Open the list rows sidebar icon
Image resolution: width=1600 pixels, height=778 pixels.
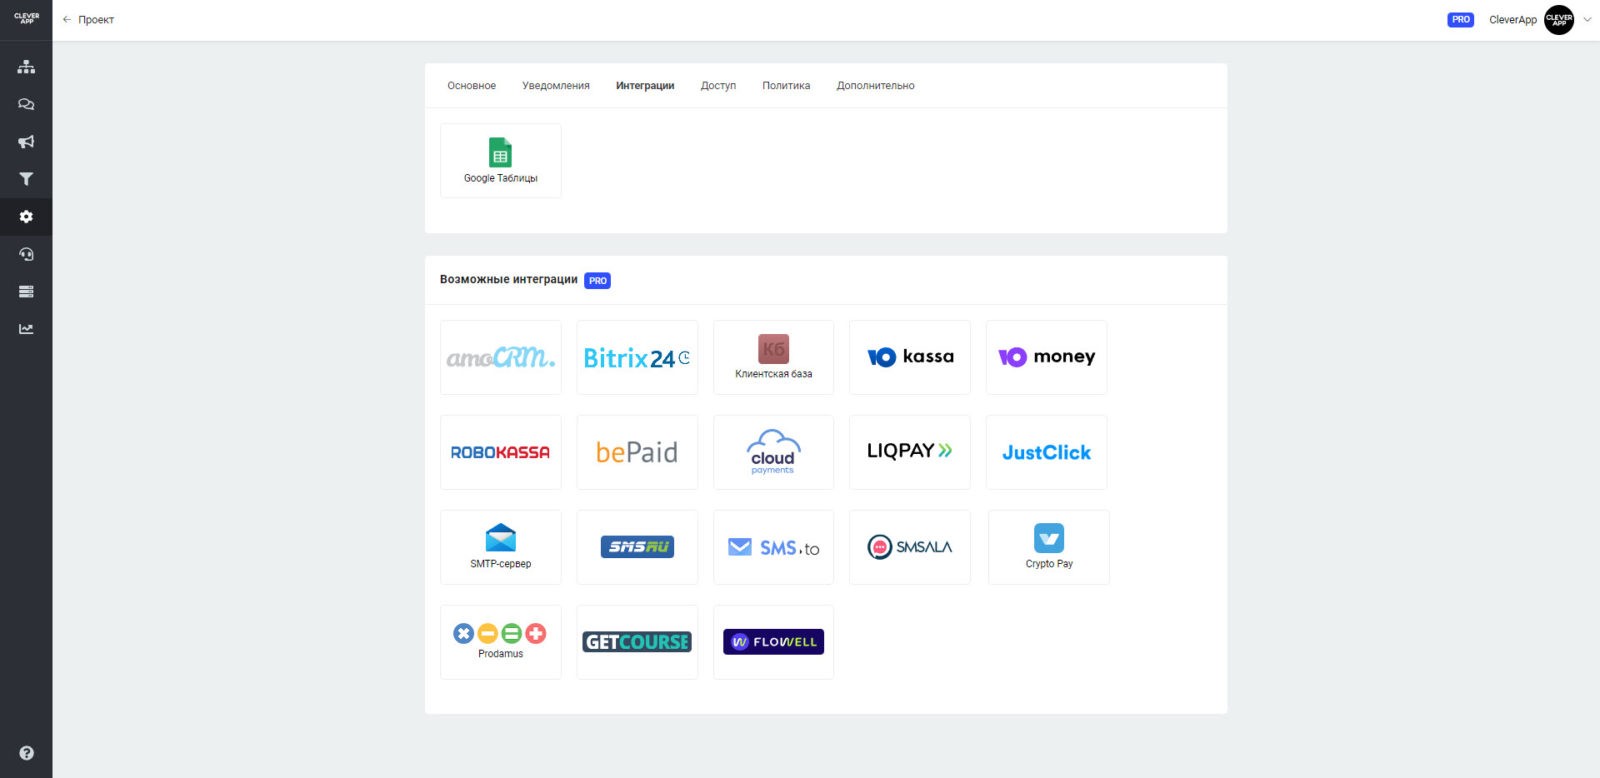26,292
